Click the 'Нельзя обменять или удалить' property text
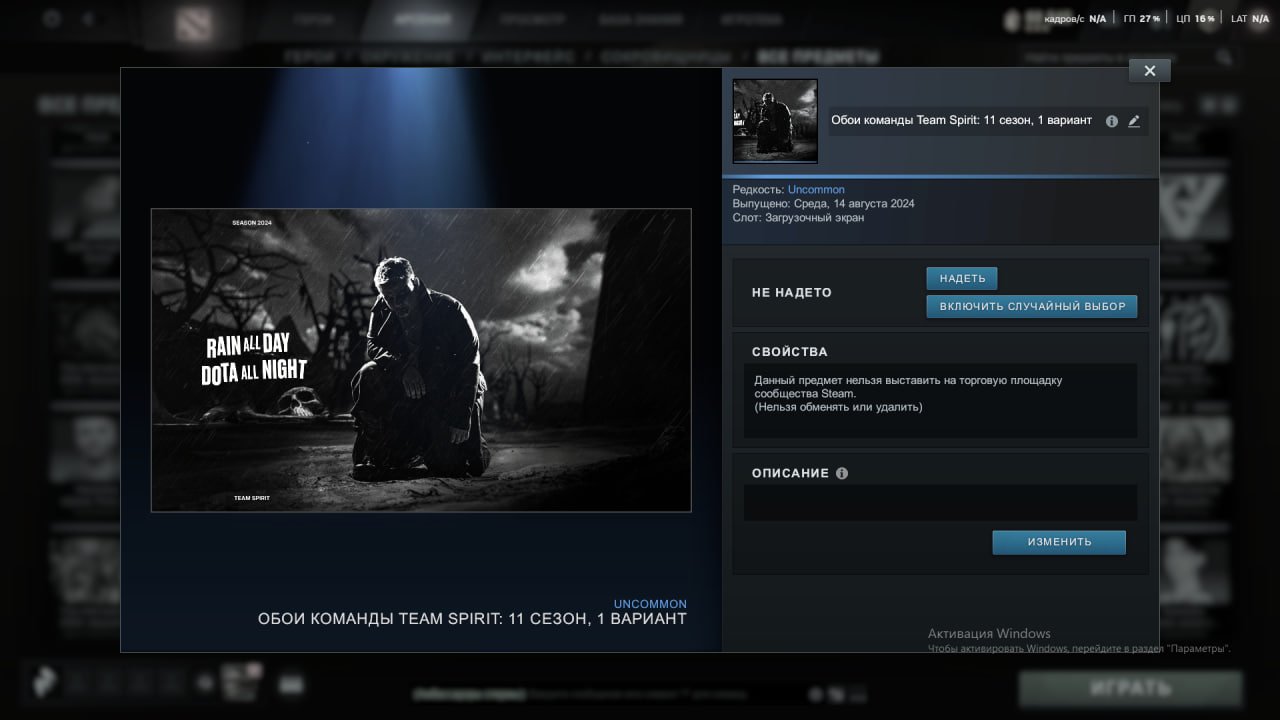 (838, 407)
